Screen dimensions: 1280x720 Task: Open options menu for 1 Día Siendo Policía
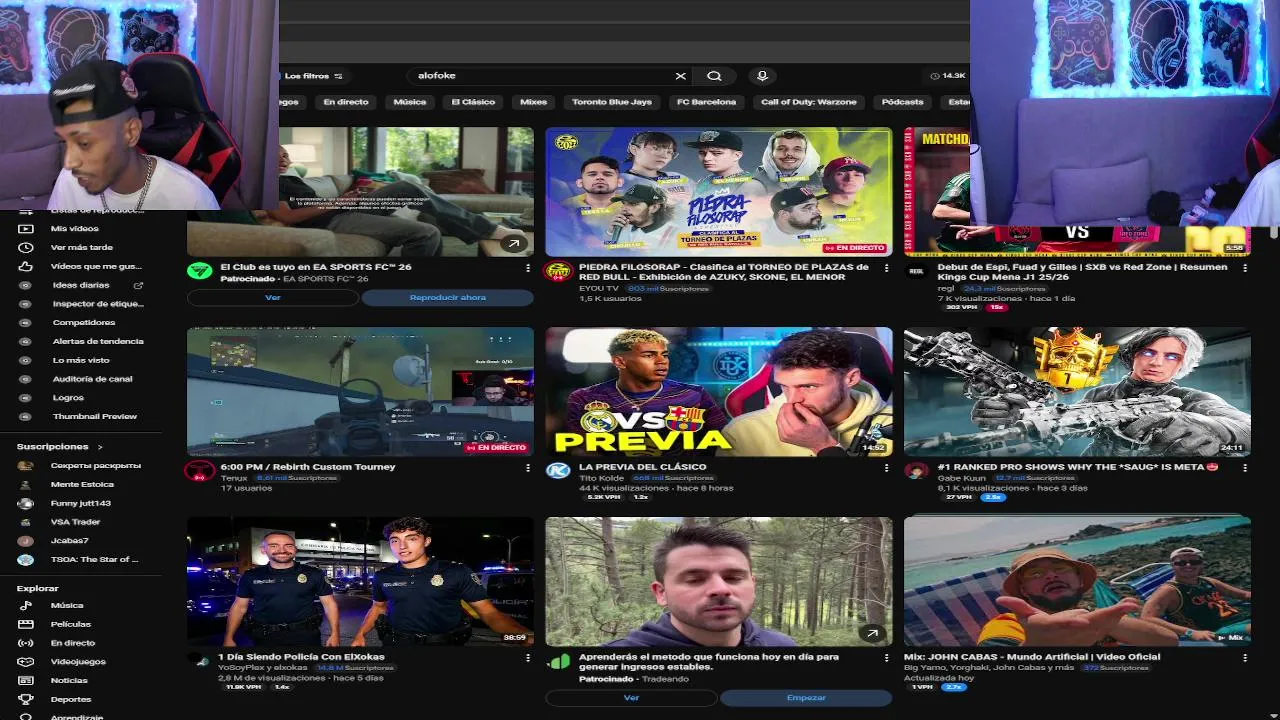pyautogui.click(x=527, y=658)
